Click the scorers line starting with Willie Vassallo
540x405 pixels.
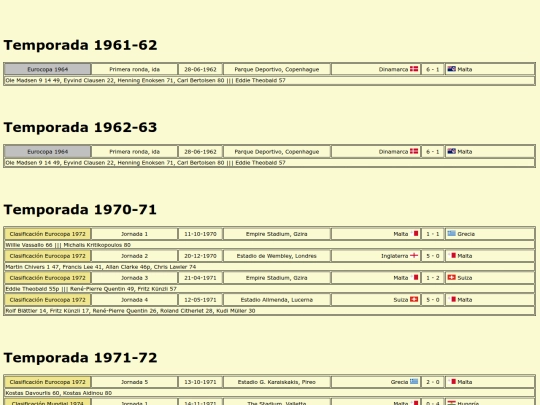pyautogui.click(x=270, y=245)
